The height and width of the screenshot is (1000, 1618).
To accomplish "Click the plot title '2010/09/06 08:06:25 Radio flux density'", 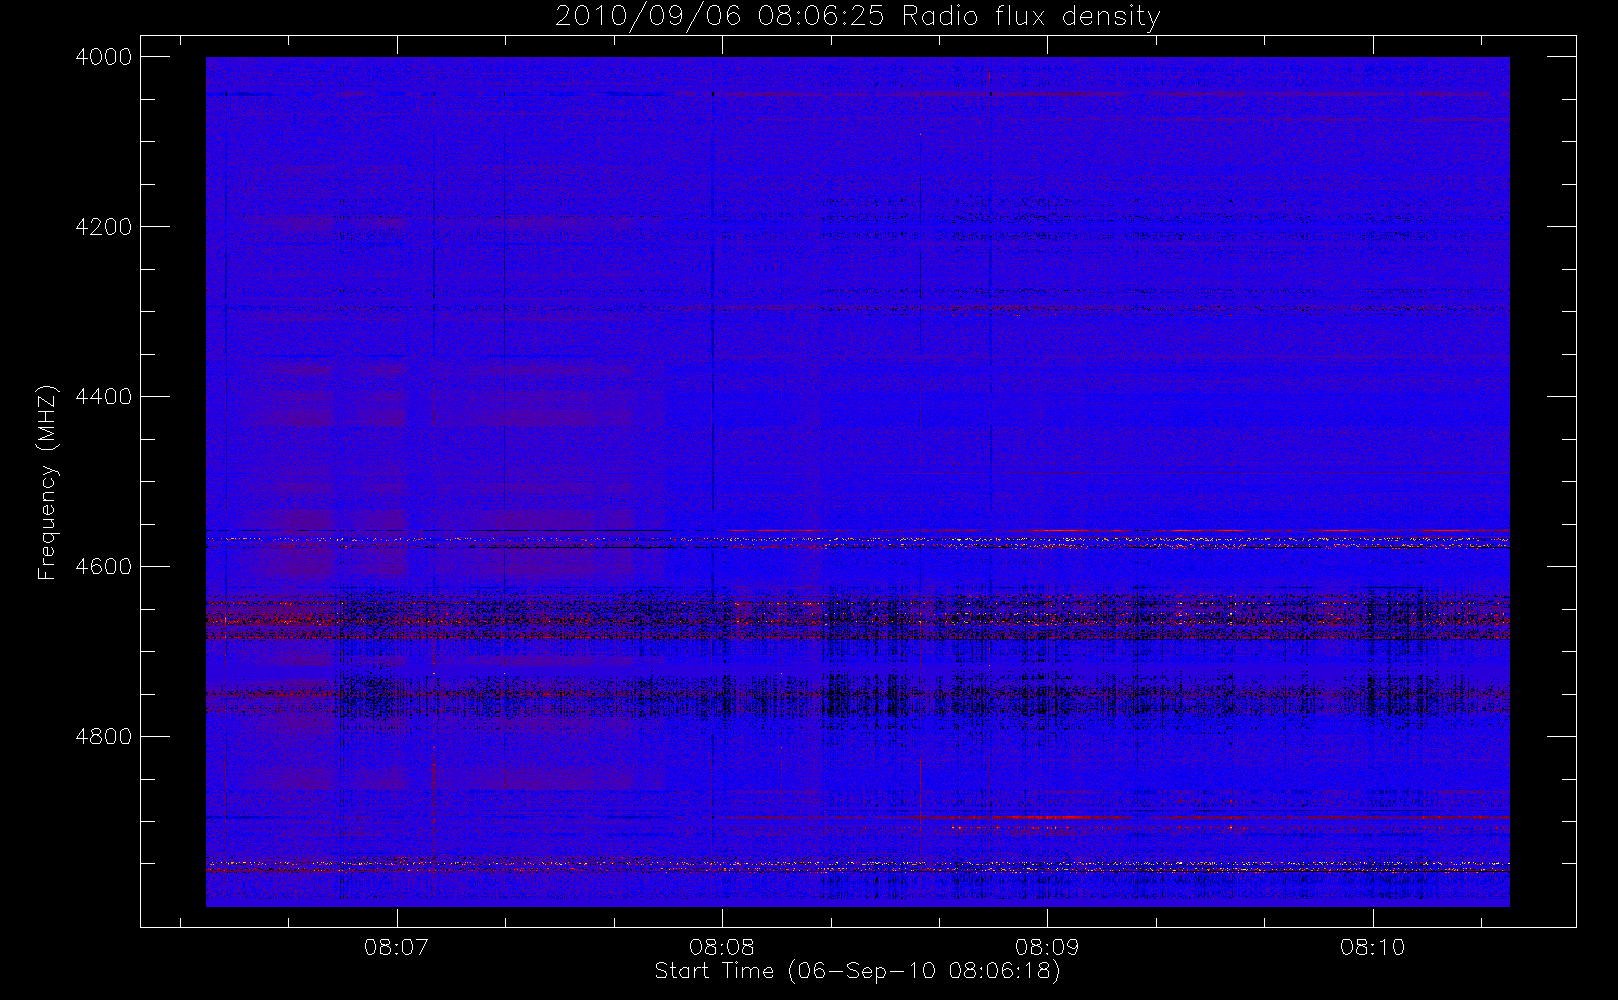I will click(857, 17).
